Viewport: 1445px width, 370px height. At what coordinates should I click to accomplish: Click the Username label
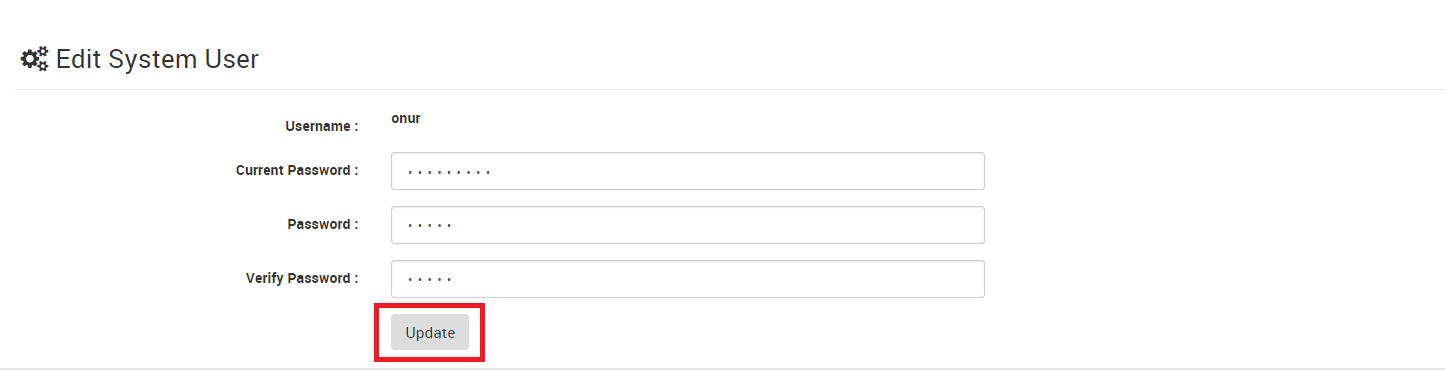[322, 127]
